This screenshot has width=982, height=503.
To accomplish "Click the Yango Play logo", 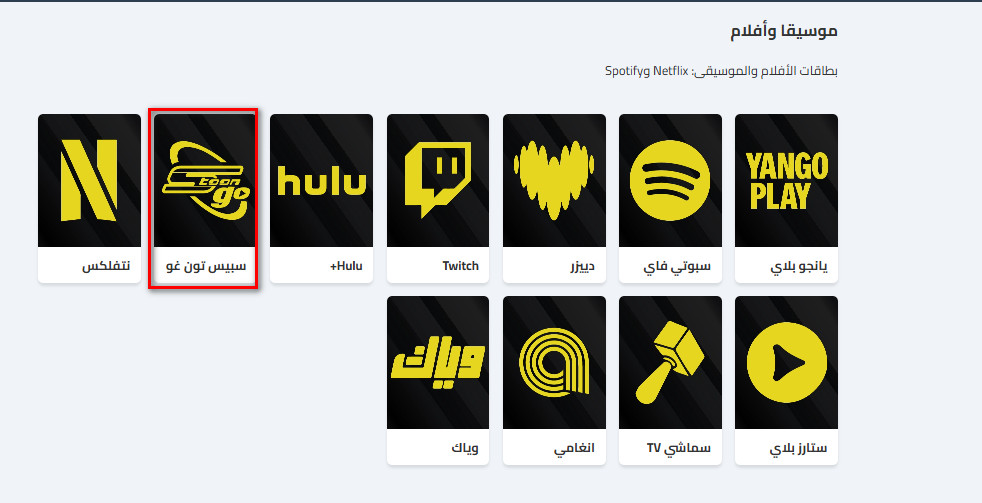I will [x=786, y=180].
